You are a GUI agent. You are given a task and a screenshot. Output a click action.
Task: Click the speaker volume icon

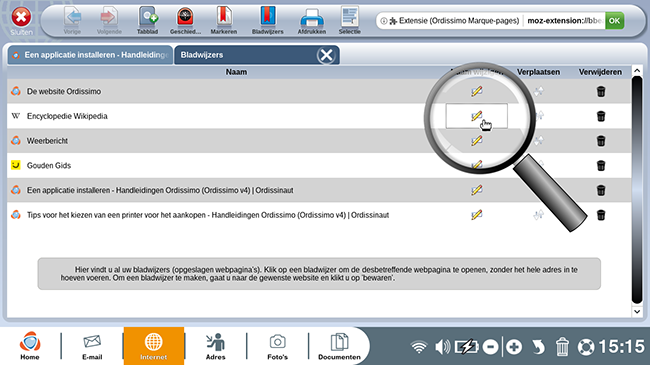pos(442,347)
